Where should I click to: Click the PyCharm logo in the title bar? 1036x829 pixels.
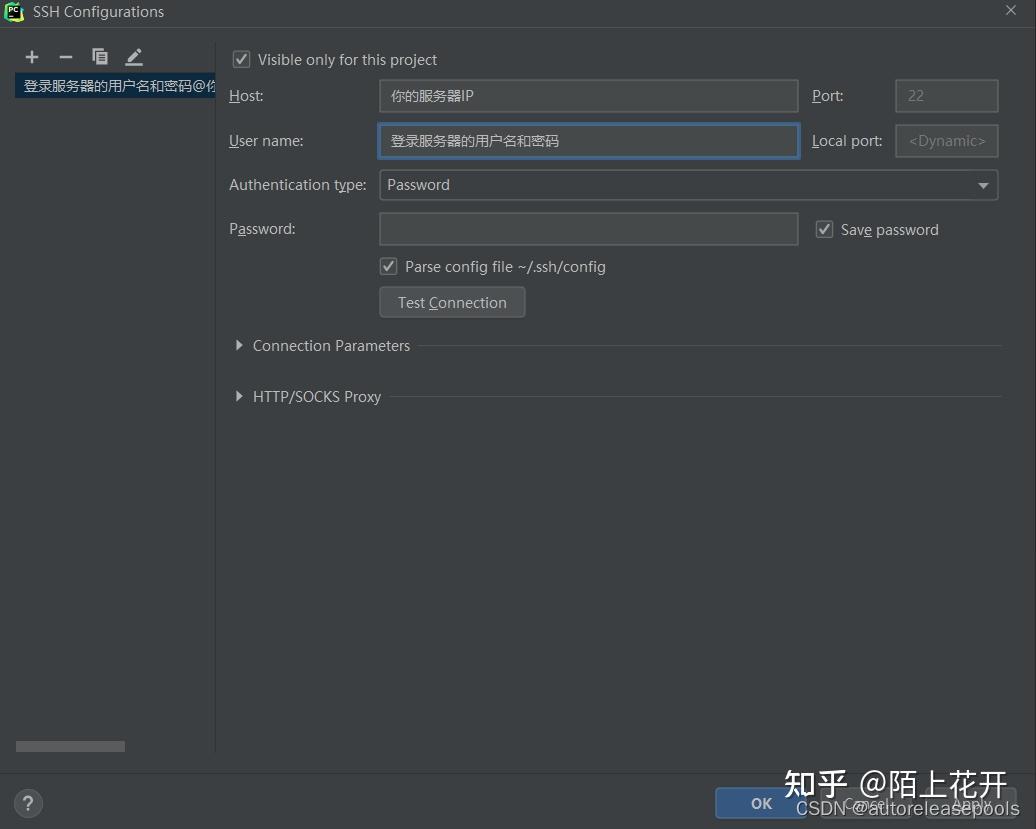(14, 12)
